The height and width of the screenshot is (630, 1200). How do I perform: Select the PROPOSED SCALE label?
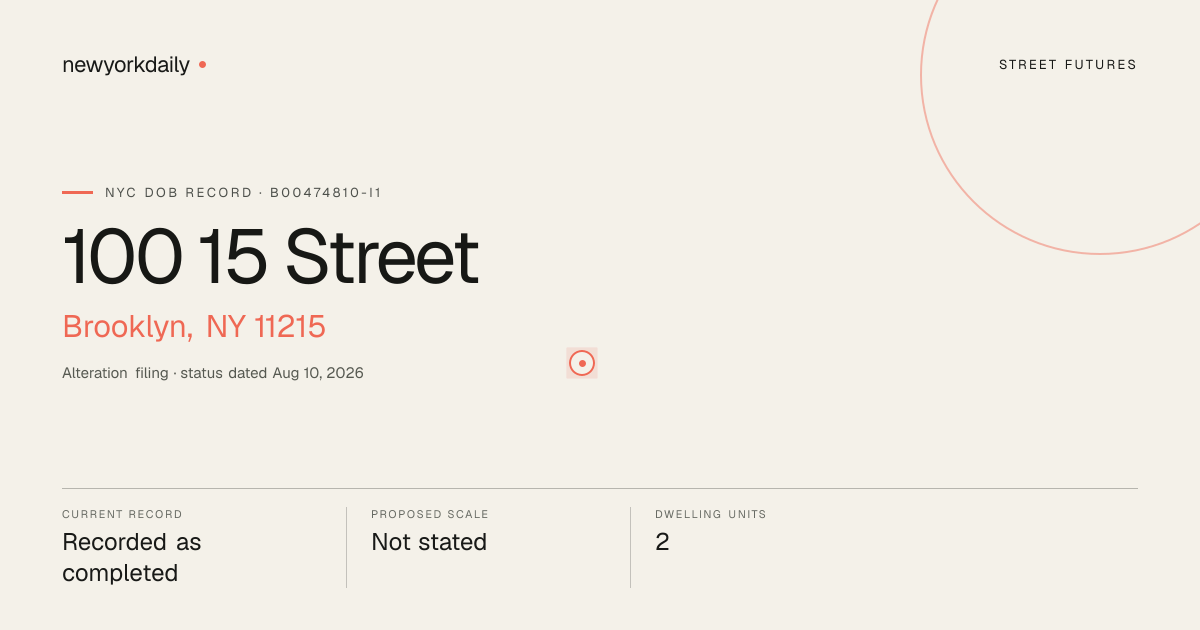point(430,514)
